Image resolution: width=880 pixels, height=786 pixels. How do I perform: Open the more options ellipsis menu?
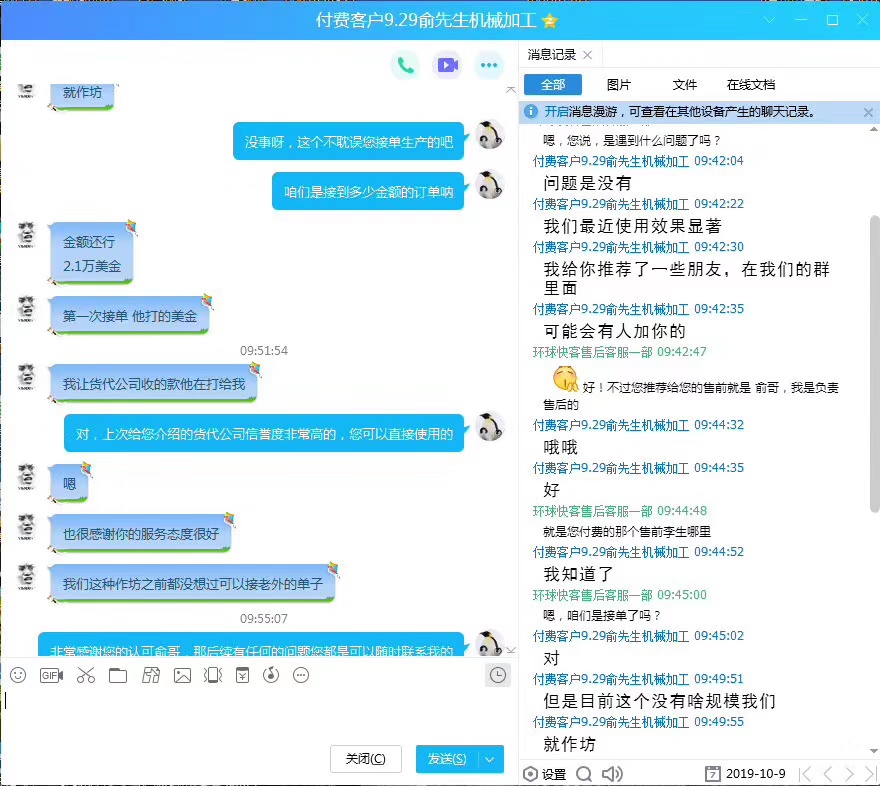tap(488, 65)
